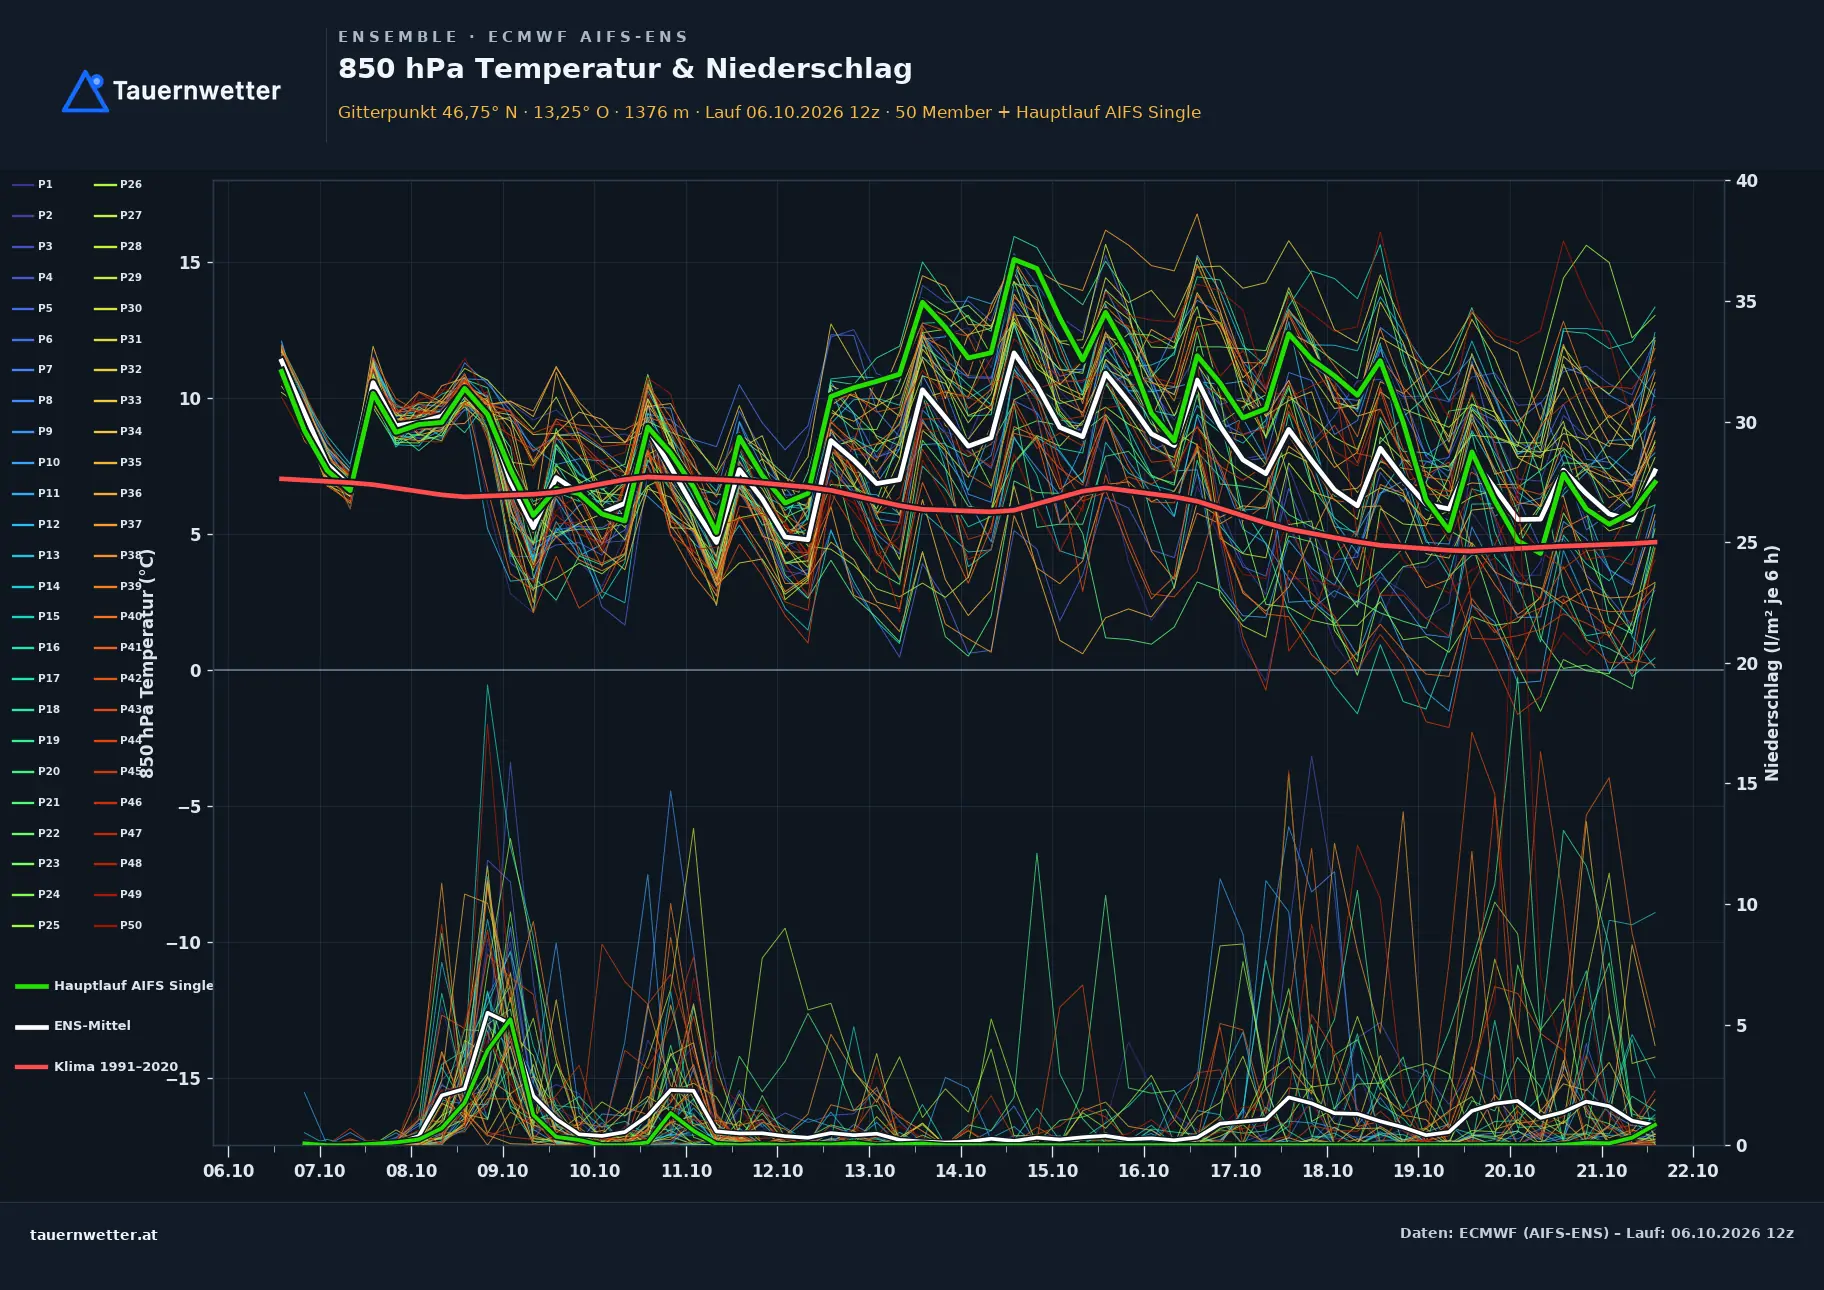Click the 'ENSEMBLE · ECMWF AIFS-ENS' header line

(513, 37)
